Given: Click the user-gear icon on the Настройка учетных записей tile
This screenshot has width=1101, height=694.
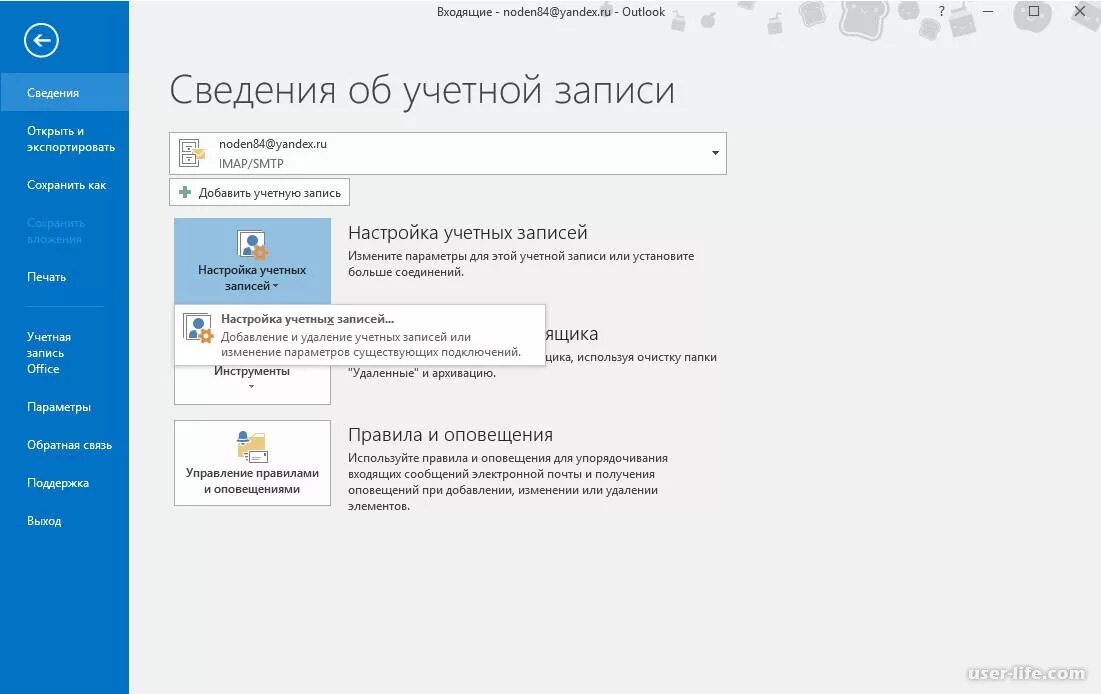Looking at the screenshot, I should tap(252, 245).
